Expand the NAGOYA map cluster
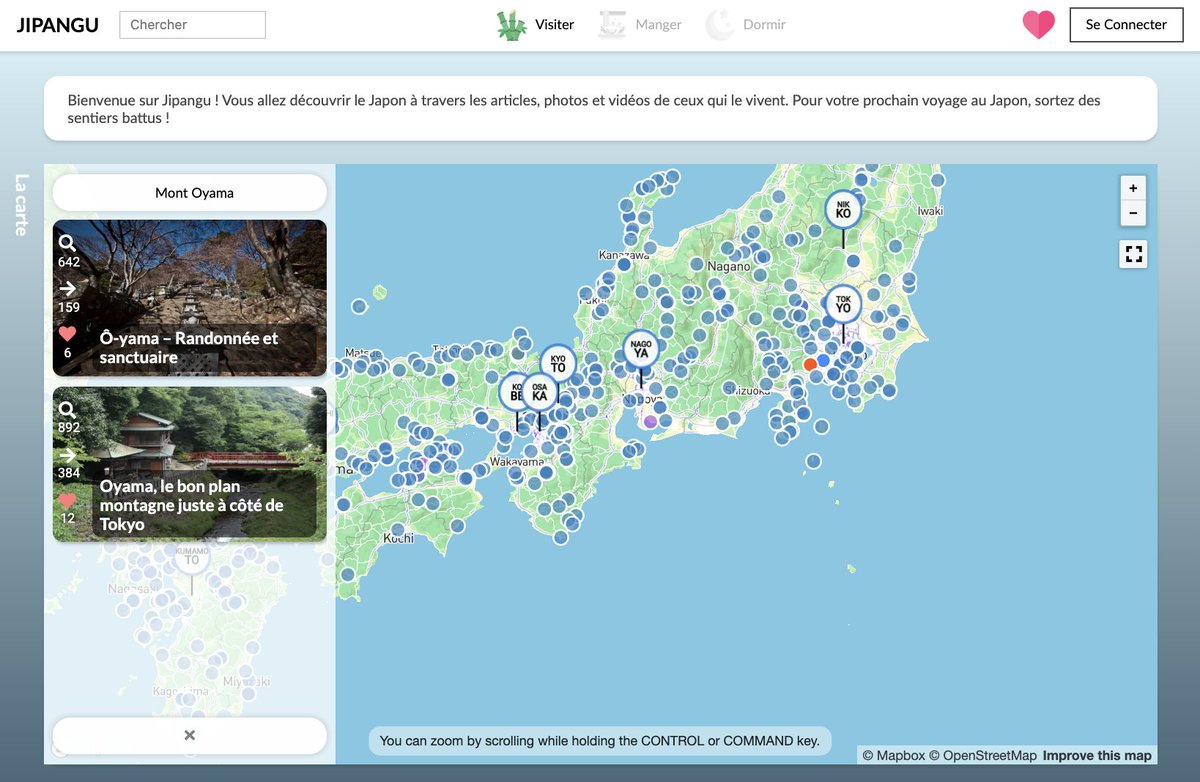1200x782 pixels. [640, 349]
